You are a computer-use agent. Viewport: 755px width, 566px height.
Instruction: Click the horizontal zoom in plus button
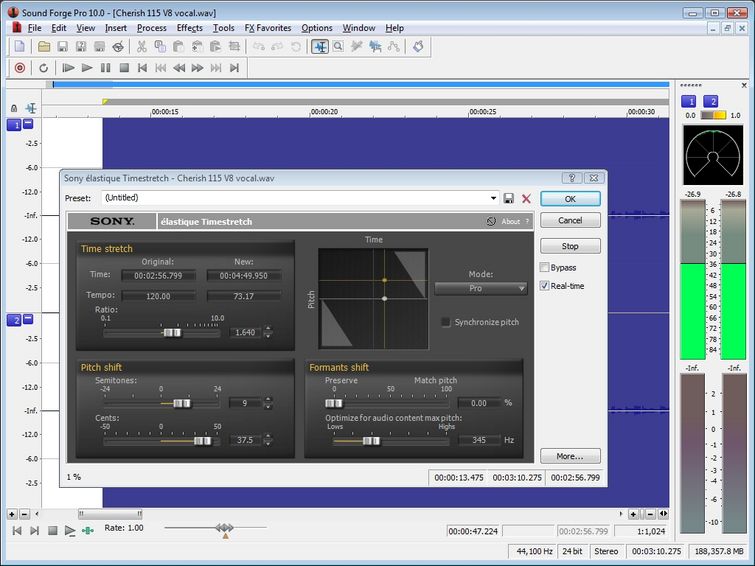[x=633, y=514]
